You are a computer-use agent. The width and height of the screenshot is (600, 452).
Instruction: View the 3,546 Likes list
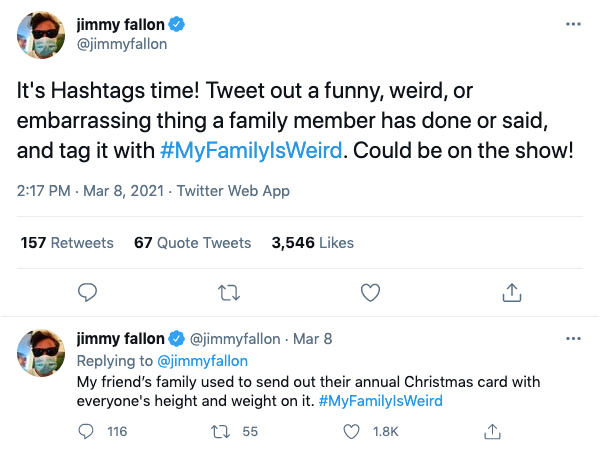coord(313,242)
